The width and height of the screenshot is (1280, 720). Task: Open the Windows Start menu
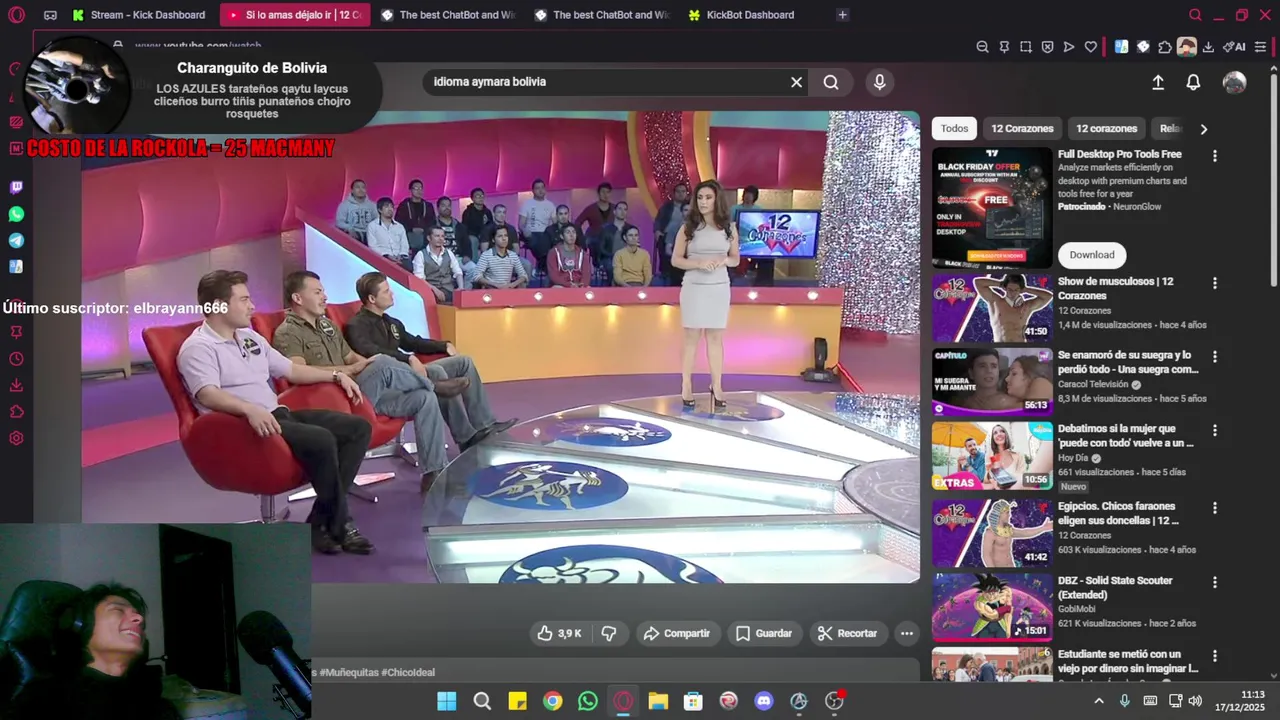tap(446, 701)
